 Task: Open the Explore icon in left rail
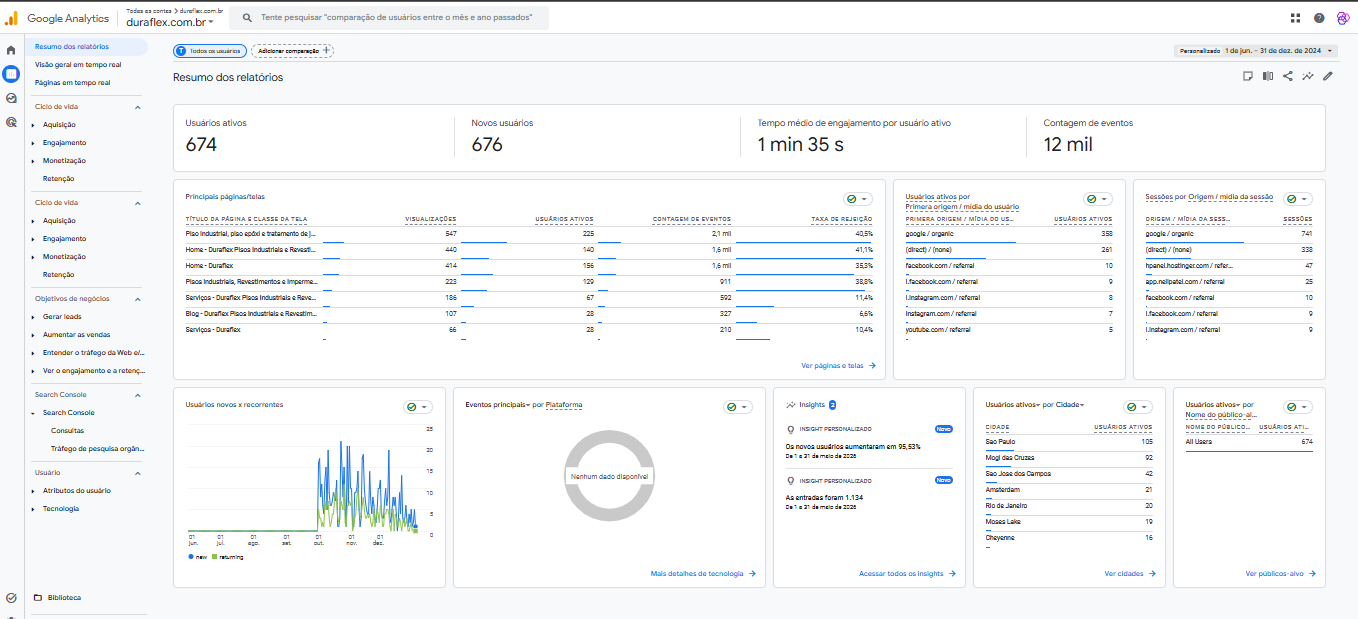coord(11,98)
